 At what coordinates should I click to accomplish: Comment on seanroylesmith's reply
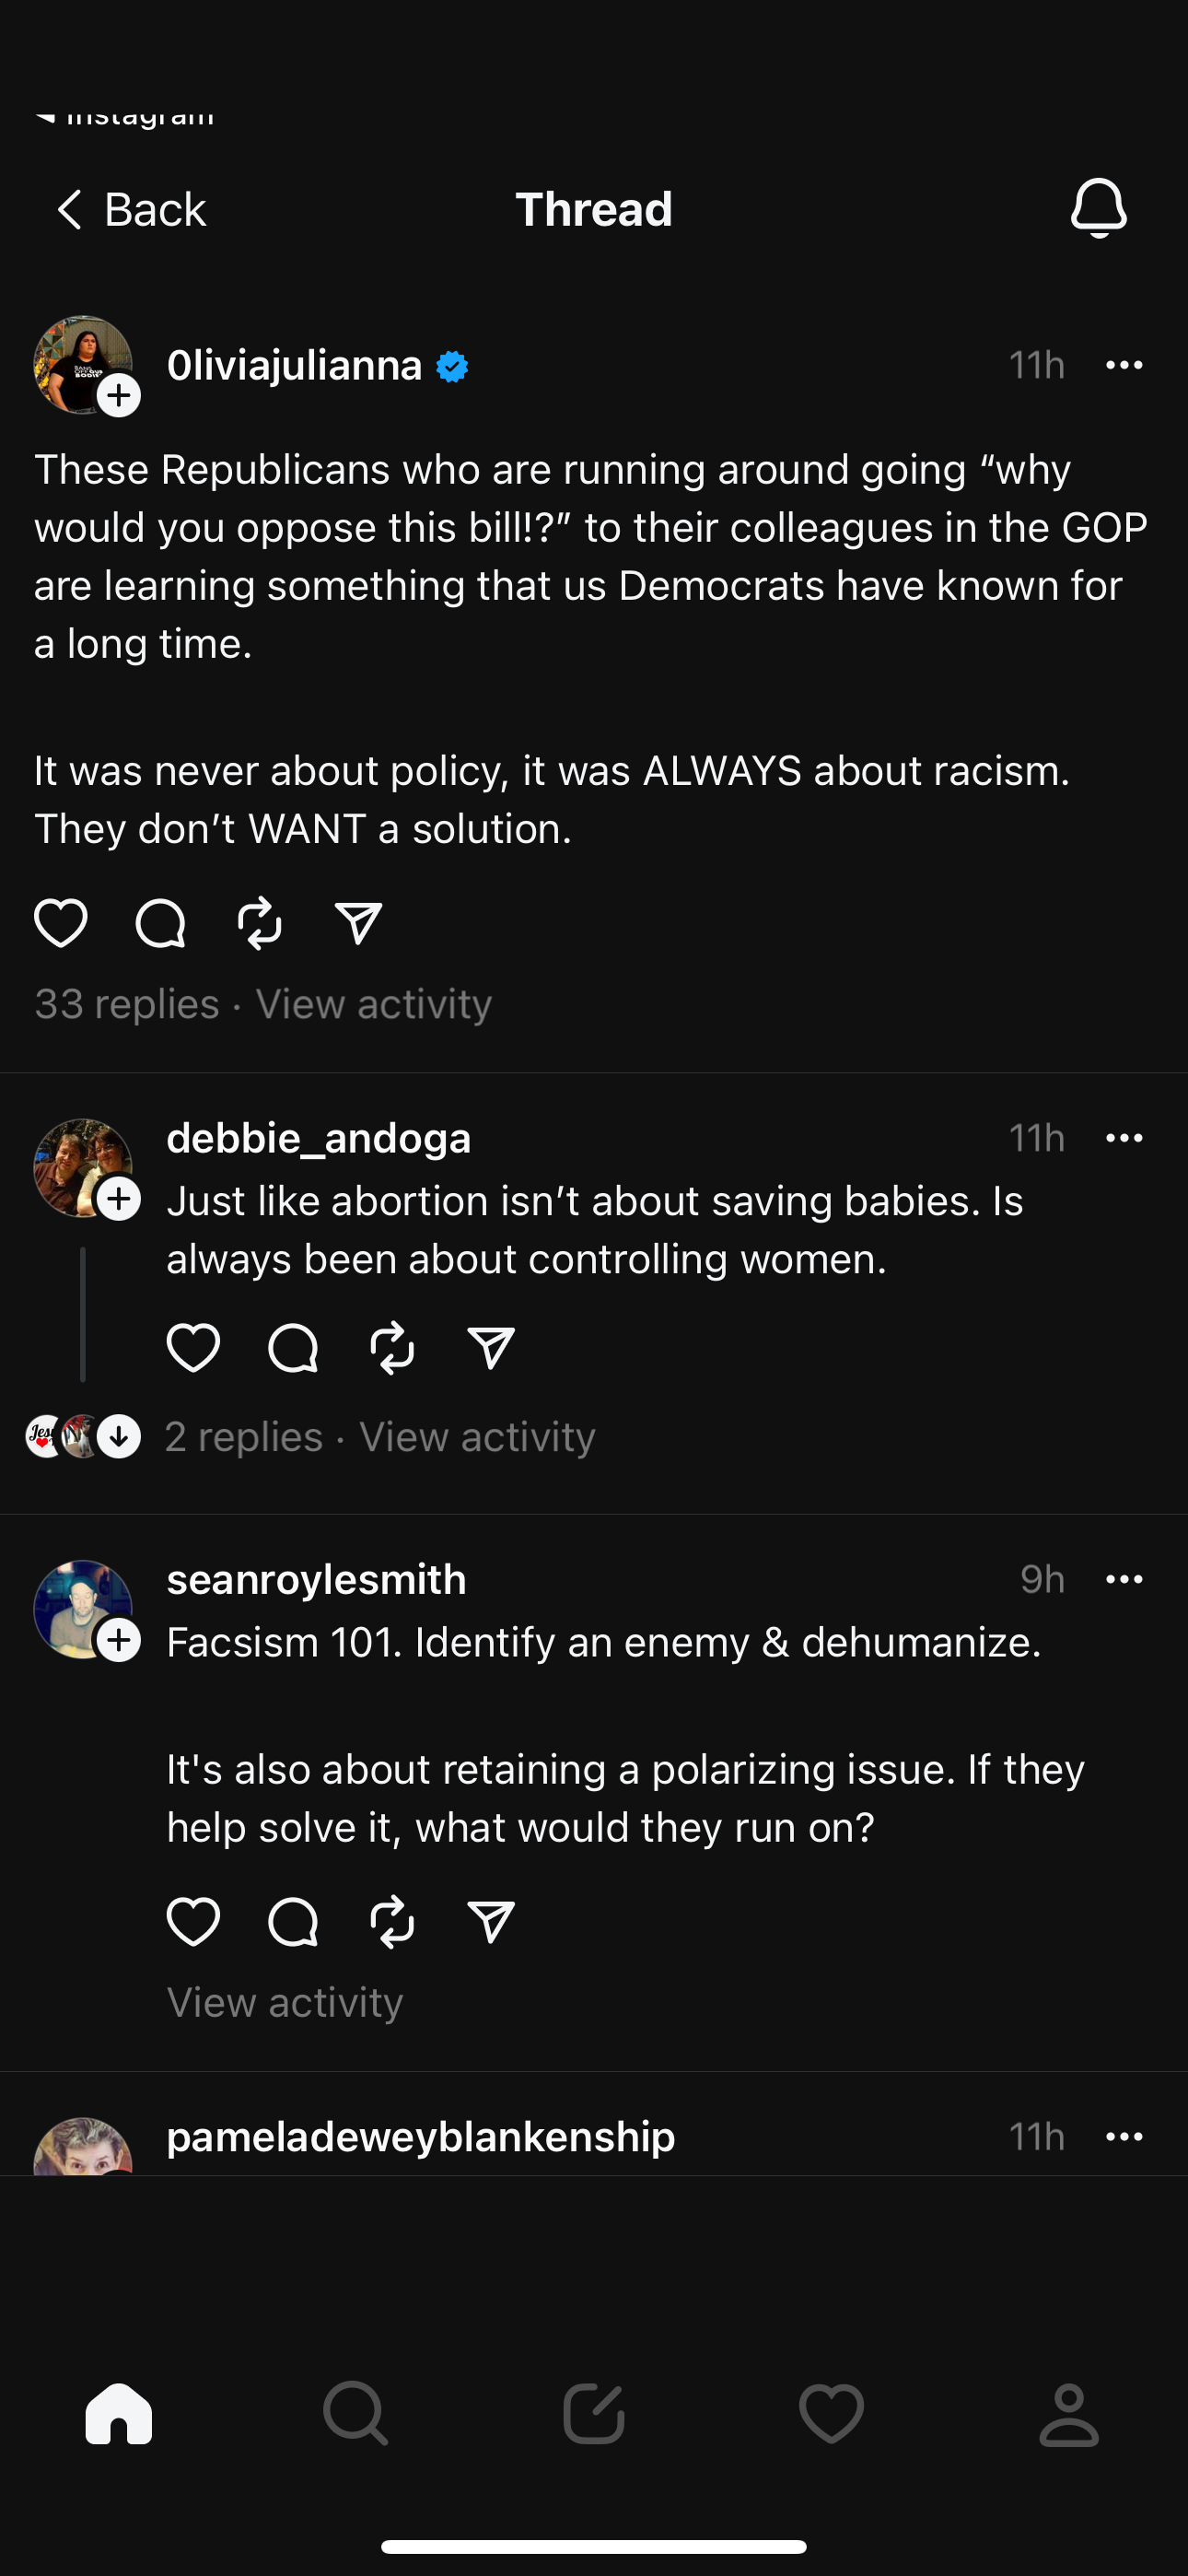tap(293, 1921)
